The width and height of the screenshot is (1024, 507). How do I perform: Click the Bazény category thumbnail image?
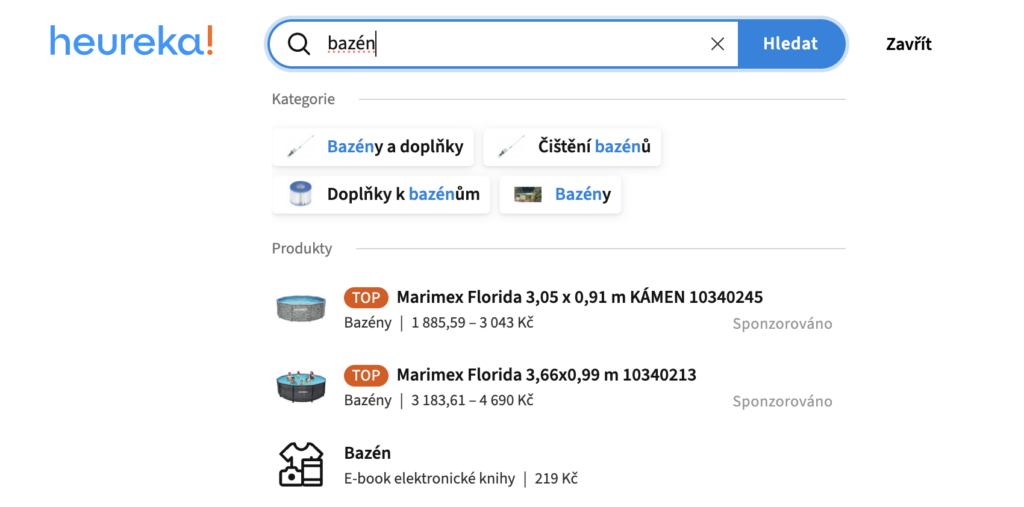click(x=528, y=194)
